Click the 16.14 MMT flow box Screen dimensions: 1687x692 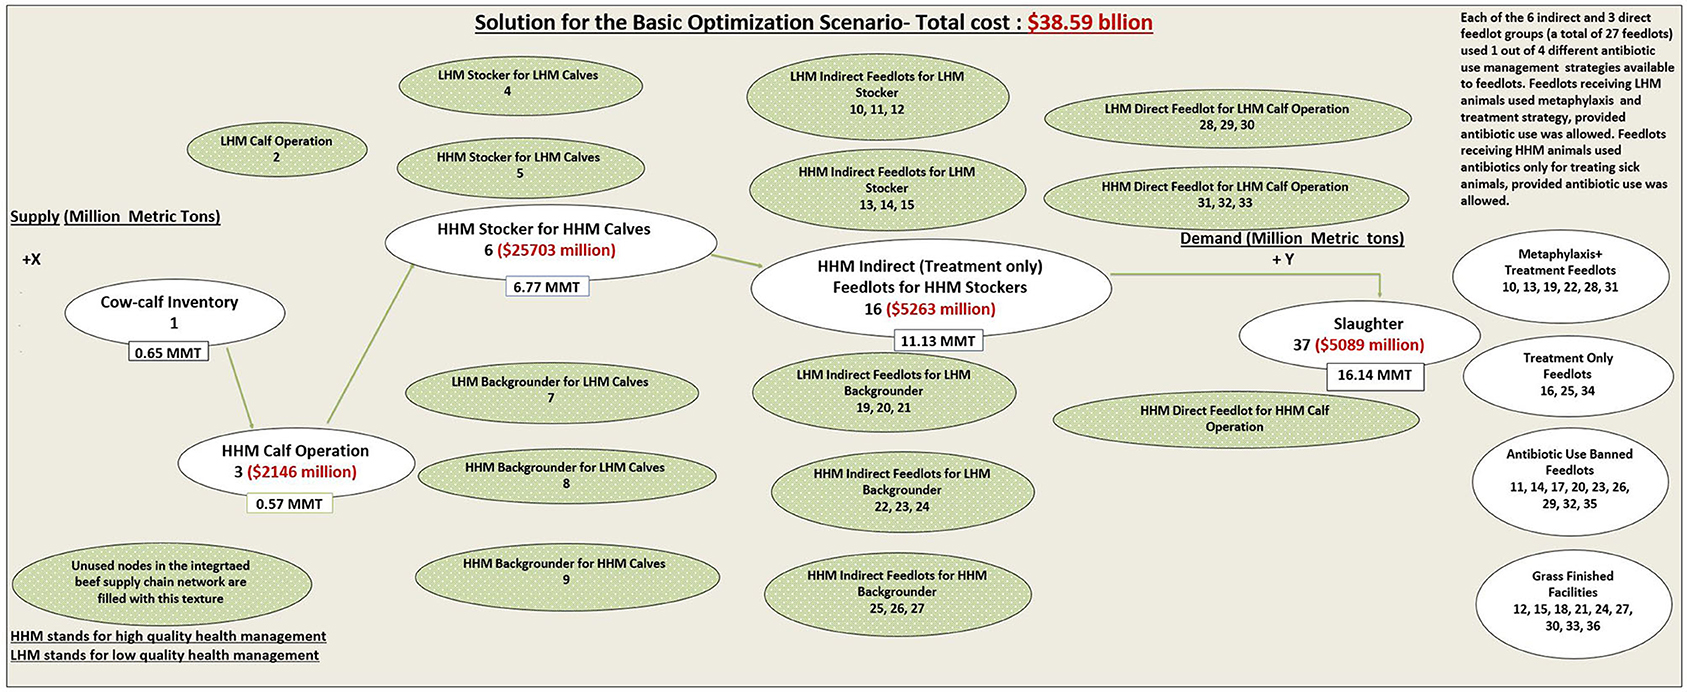1375,376
